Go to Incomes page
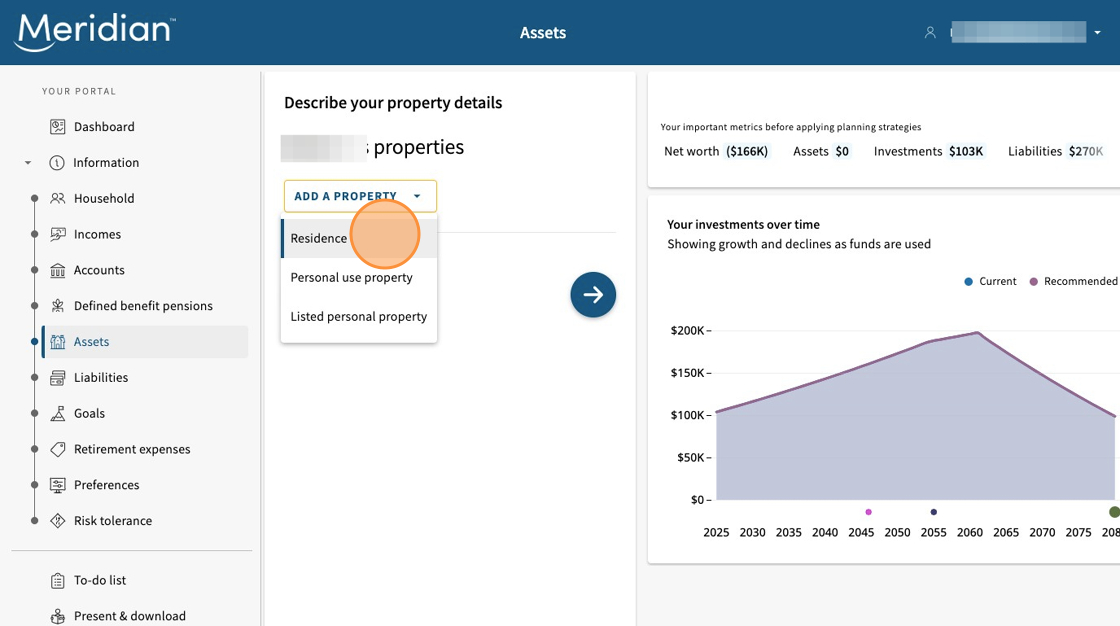This screenshot has height=626, width=1120. [97, 234]
